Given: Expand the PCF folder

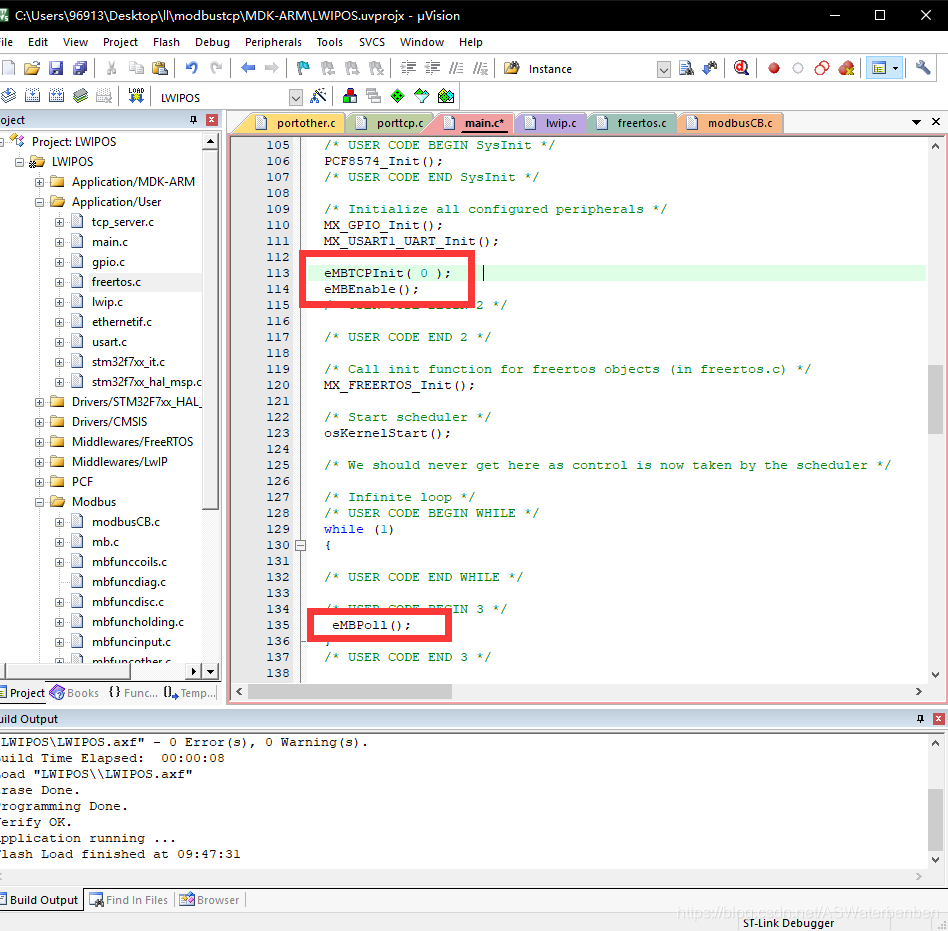Looking at the screenshot, I should (x=39, y=482).
